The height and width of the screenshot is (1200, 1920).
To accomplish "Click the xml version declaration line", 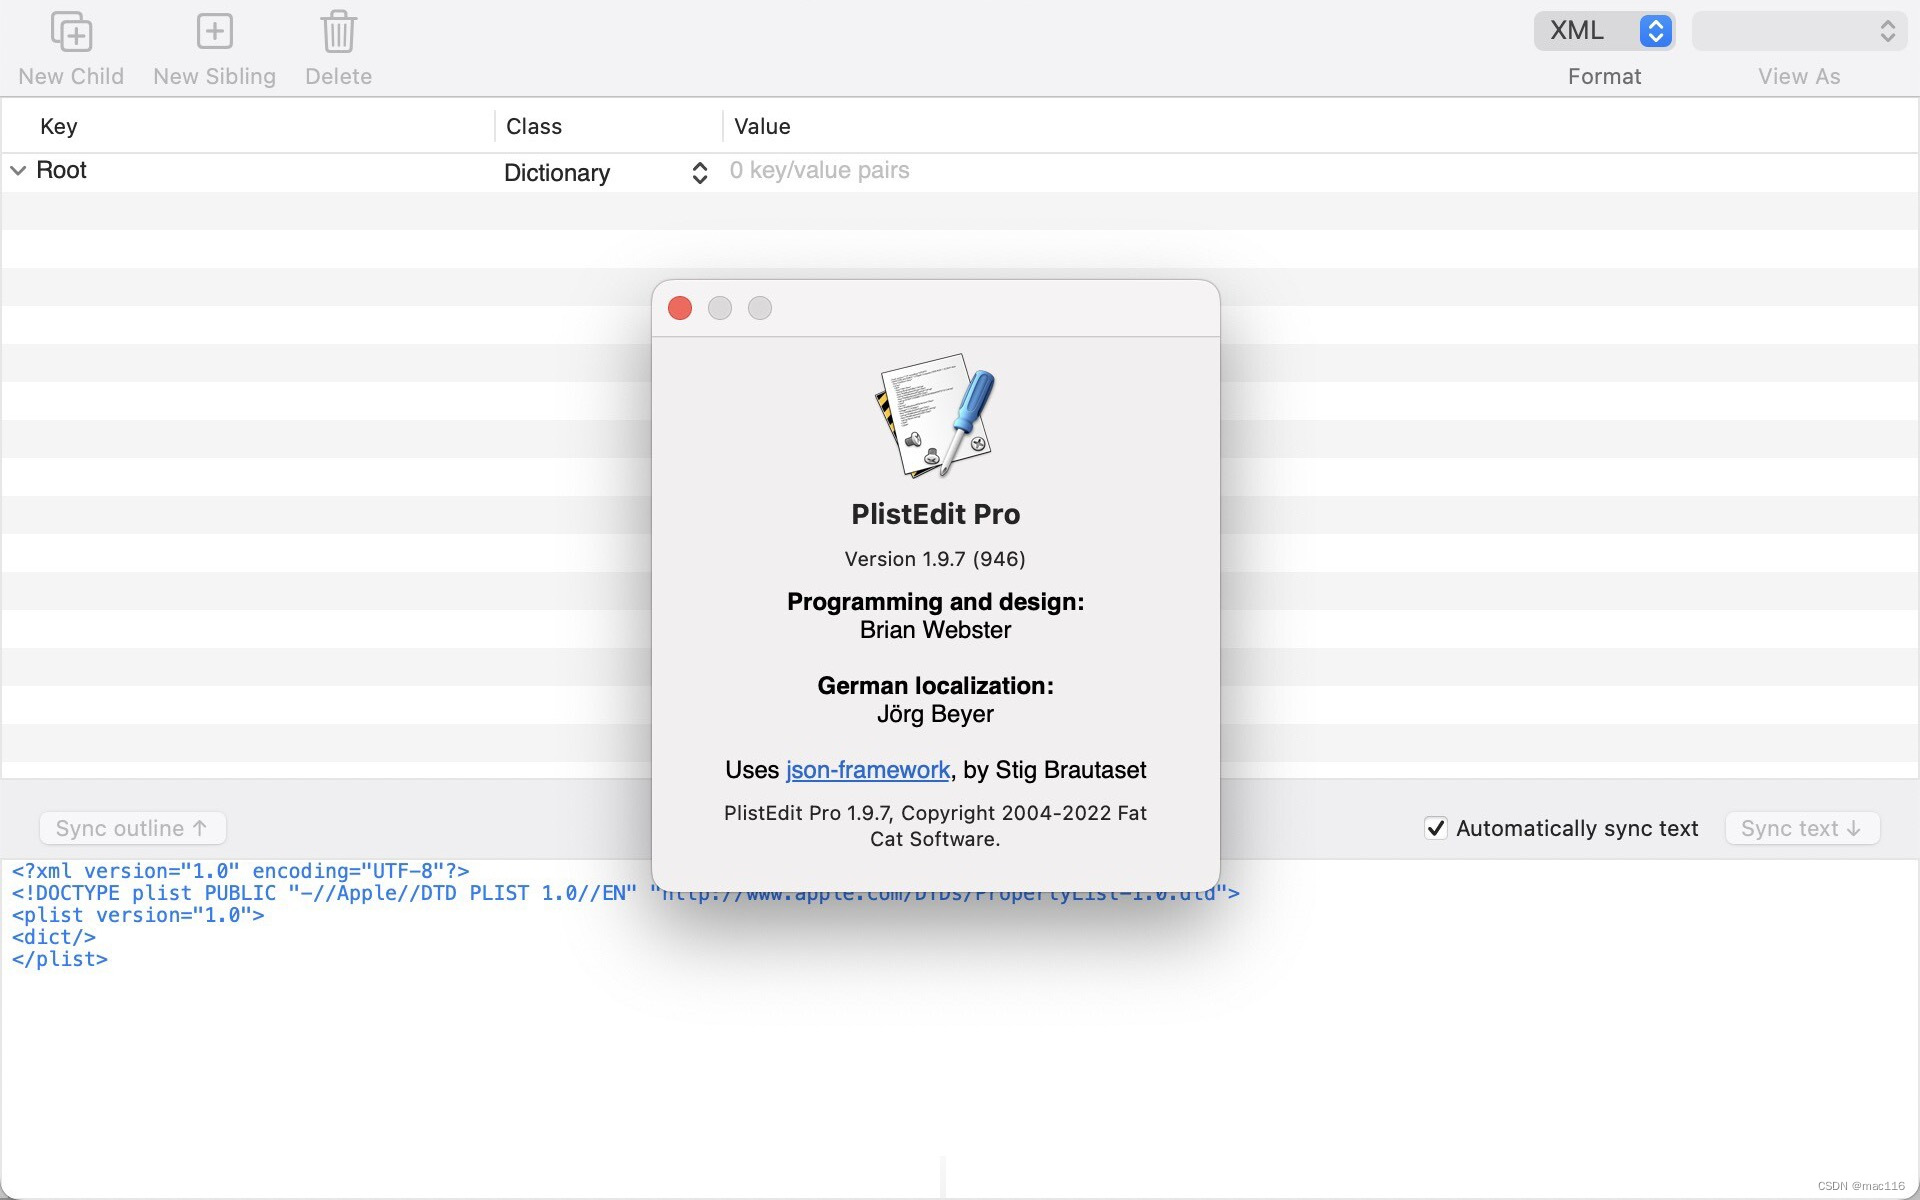I will coord(240,871).
